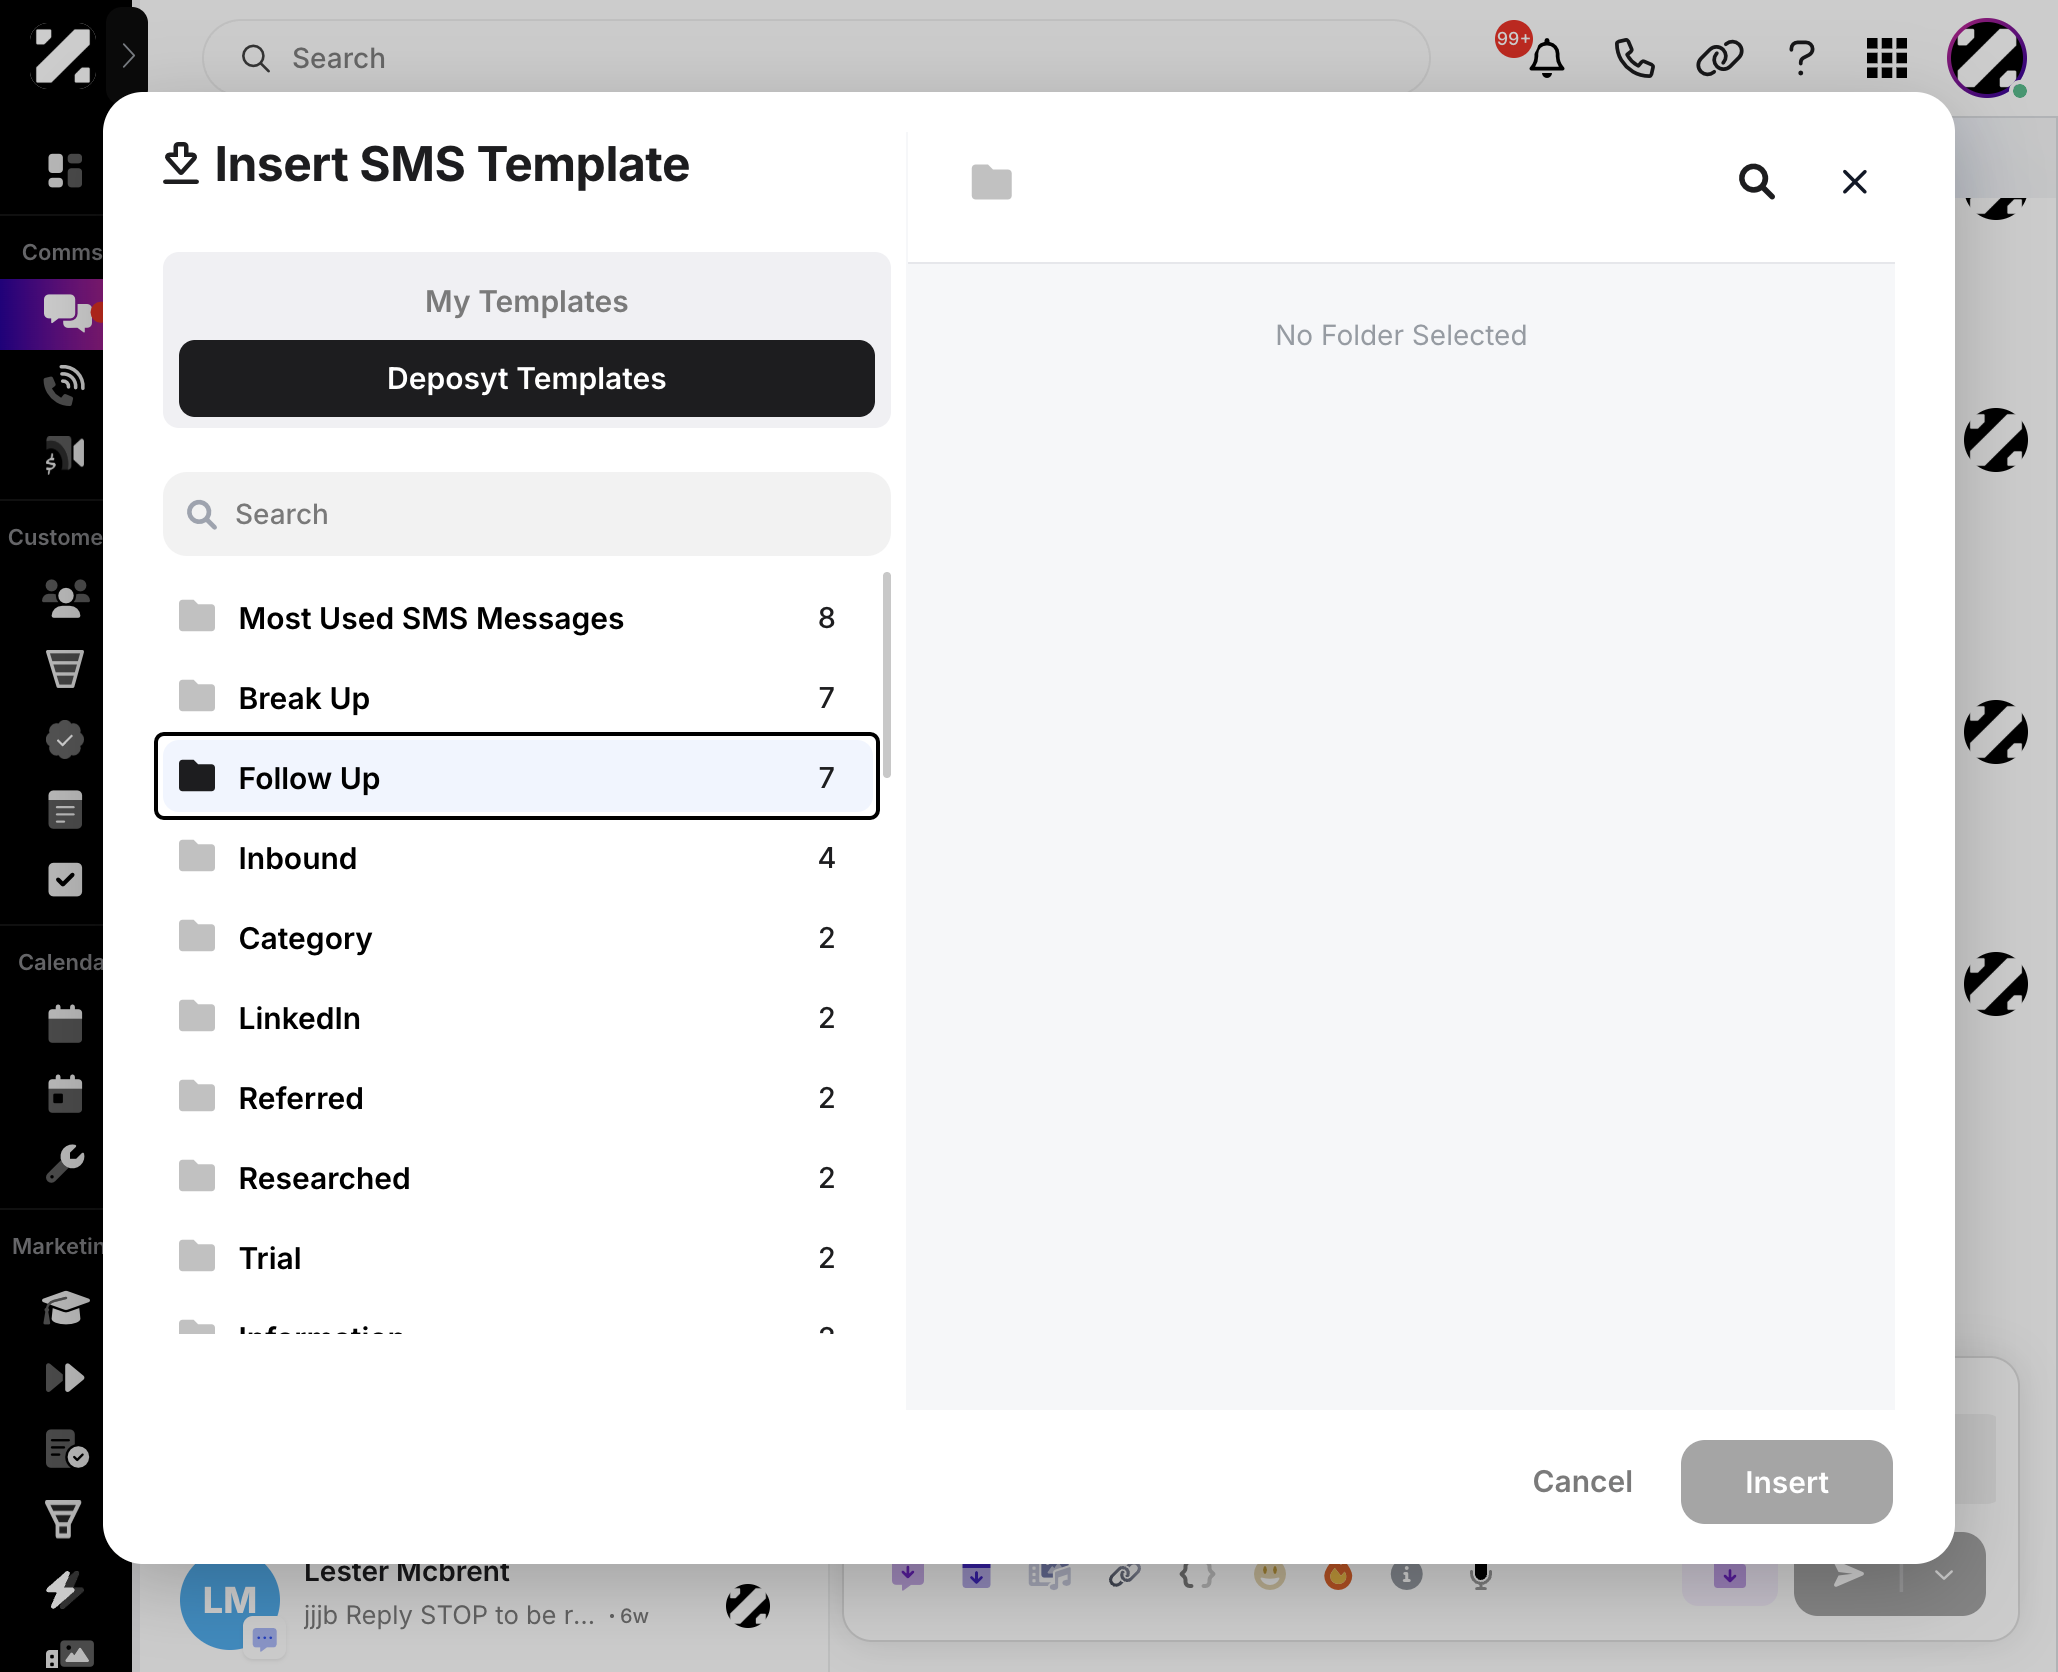The height and width of the screenshot is (1672, 2058).
Task: Open the phone dialer icon in header
Action: point(1634,58)
